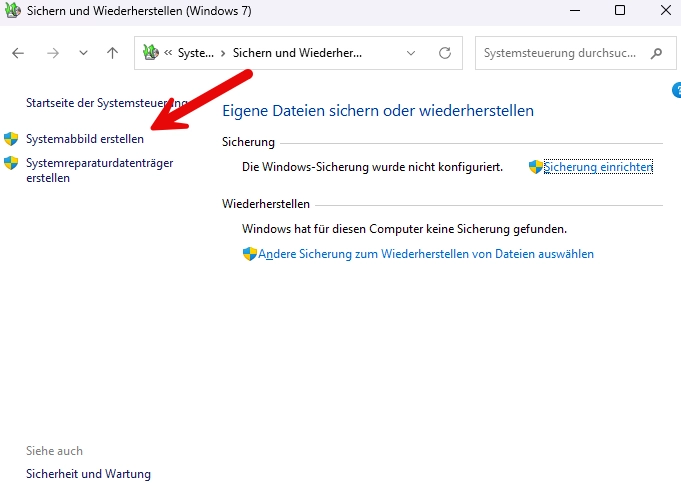
Task: Click the control panel icon in address bar
Action: pyautogui.click(x=151, y=53)
